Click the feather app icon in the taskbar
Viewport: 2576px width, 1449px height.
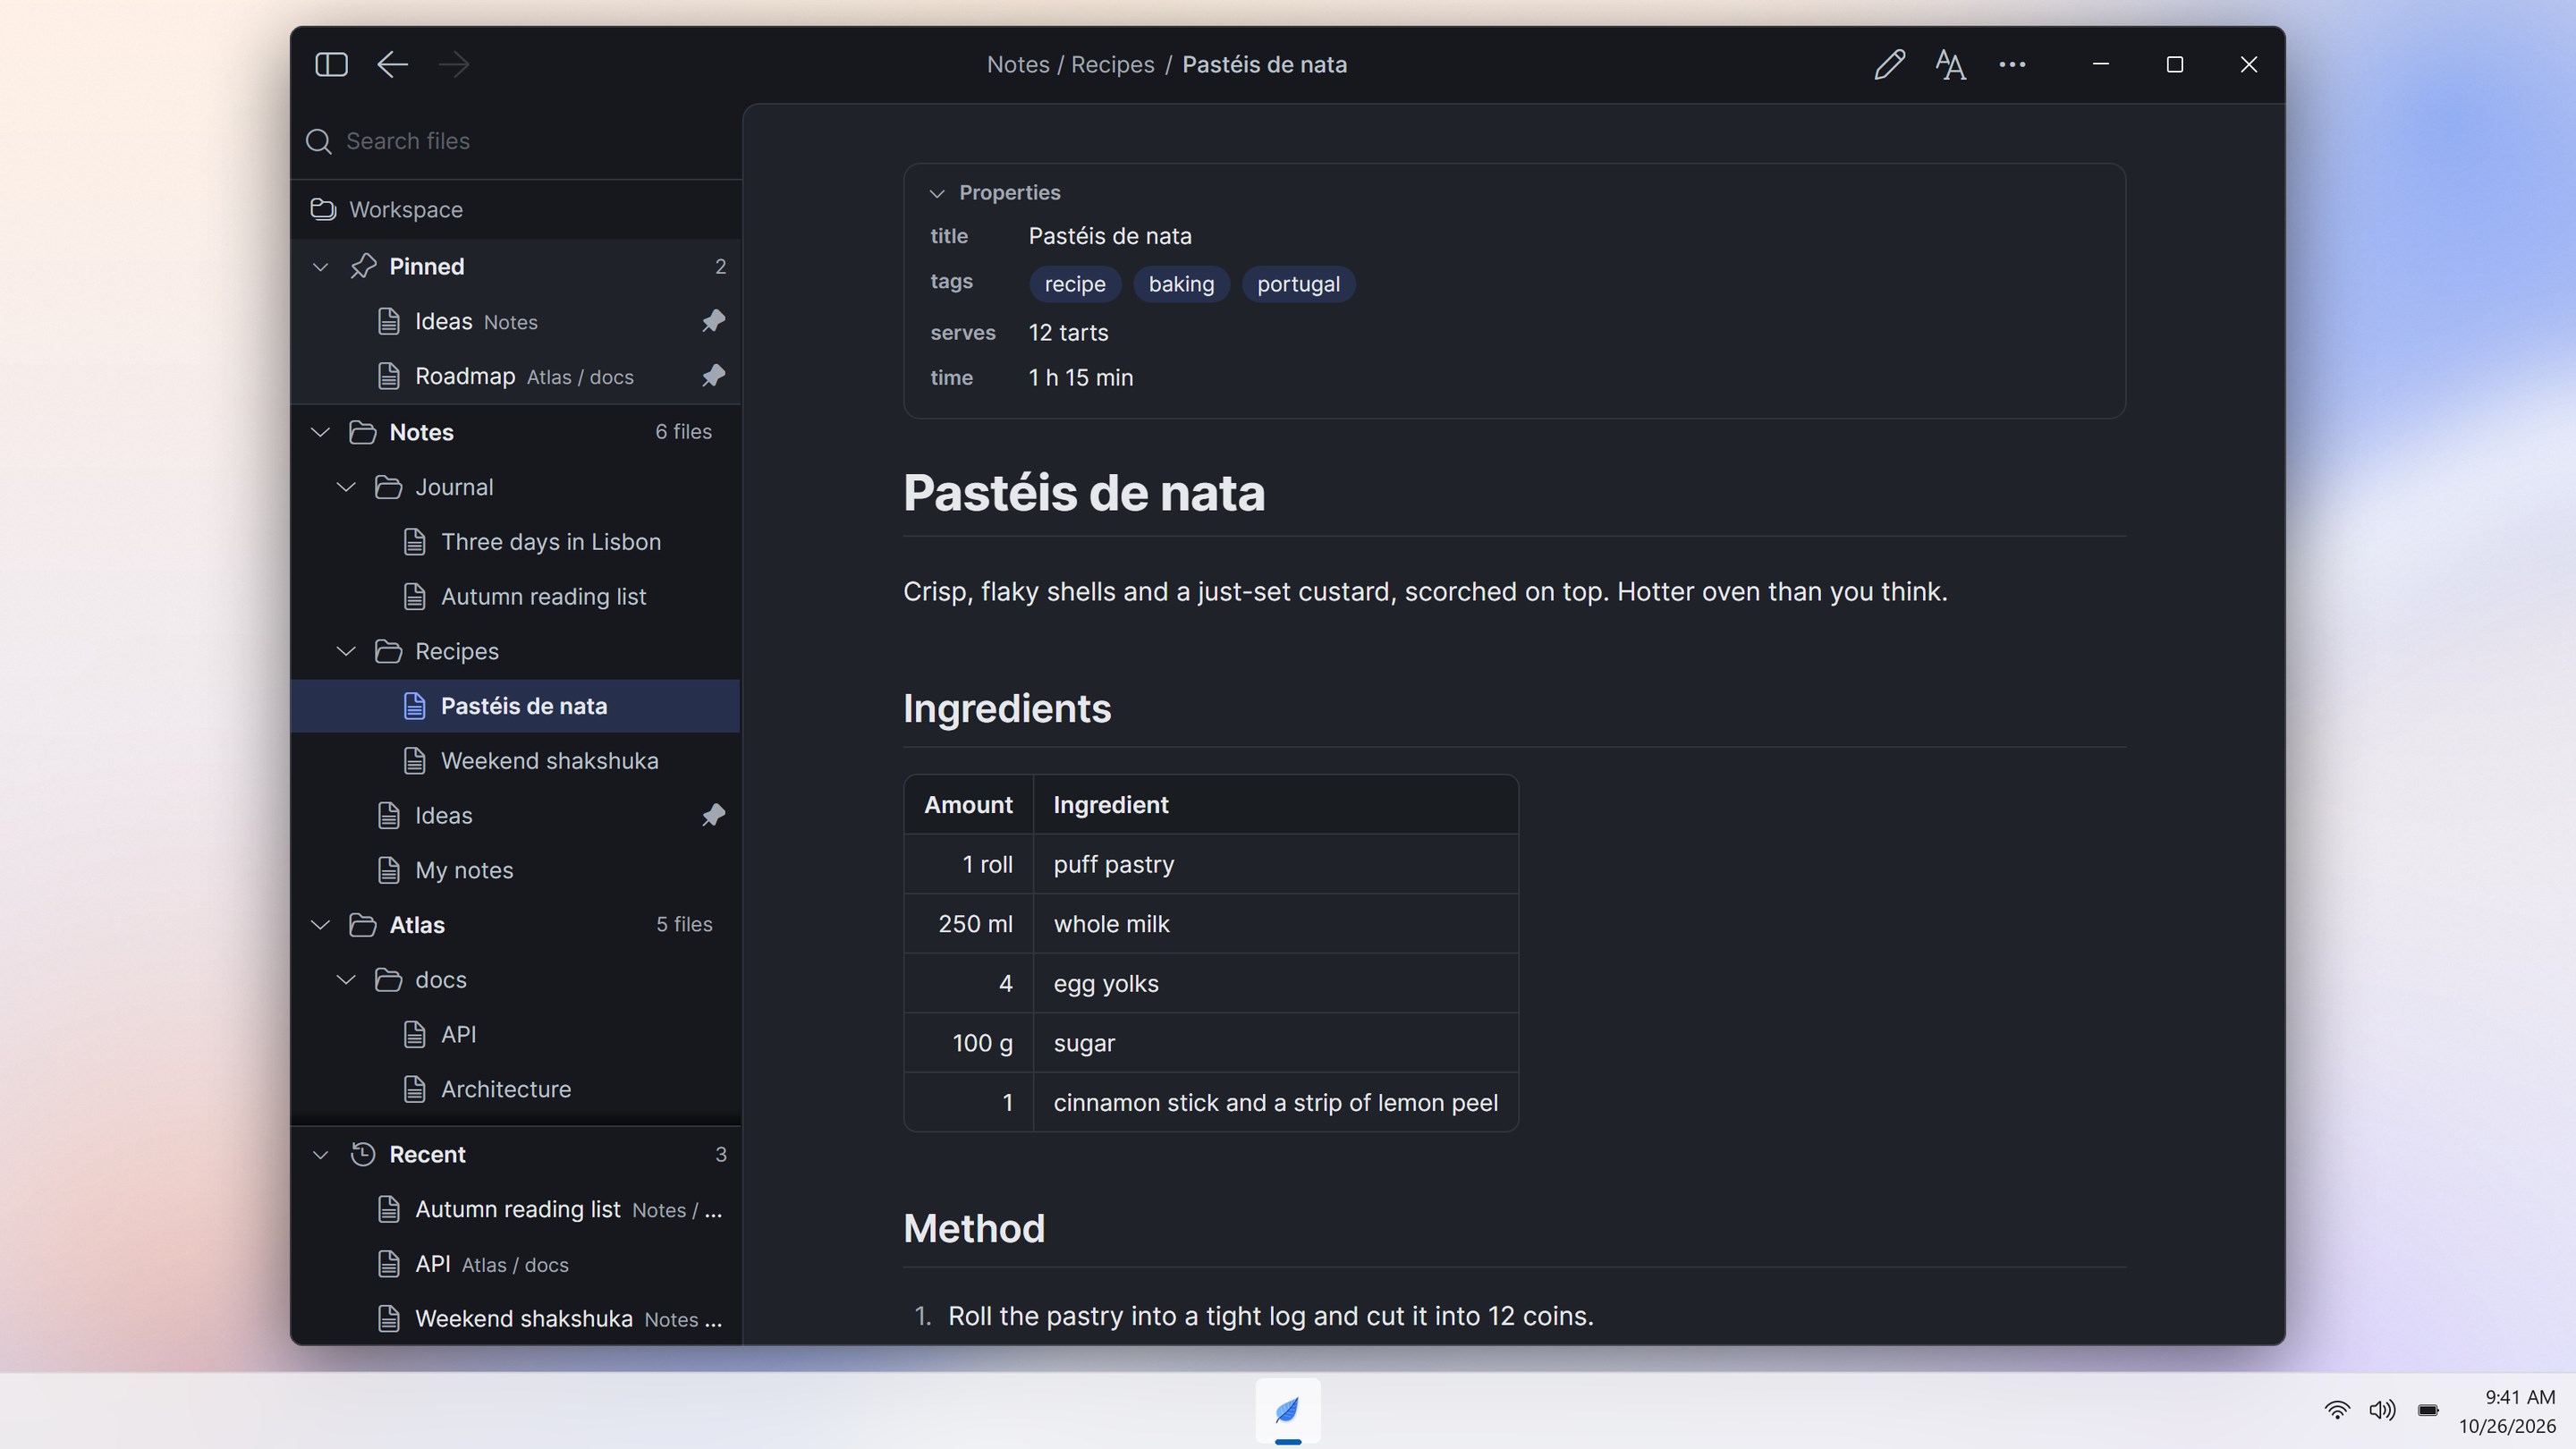pyautogui.click(x=1288, y=1411)
